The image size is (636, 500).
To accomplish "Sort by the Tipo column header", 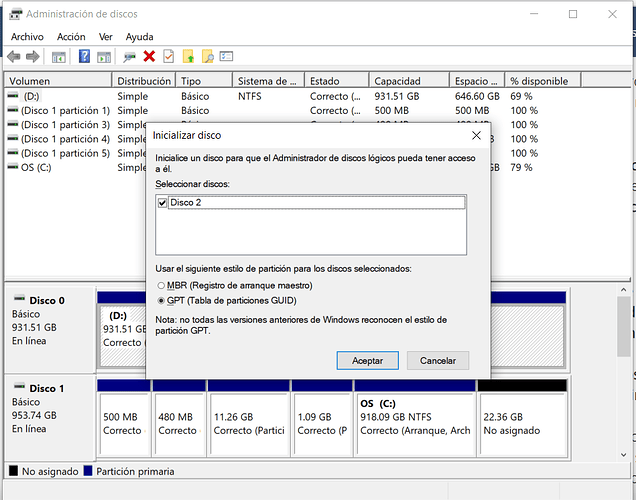I will [x=204, y=81].
